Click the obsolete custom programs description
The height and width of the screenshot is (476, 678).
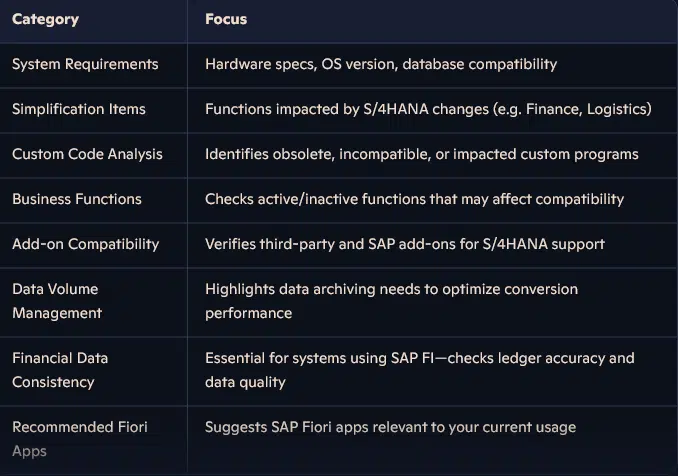(x=421, y=154)
